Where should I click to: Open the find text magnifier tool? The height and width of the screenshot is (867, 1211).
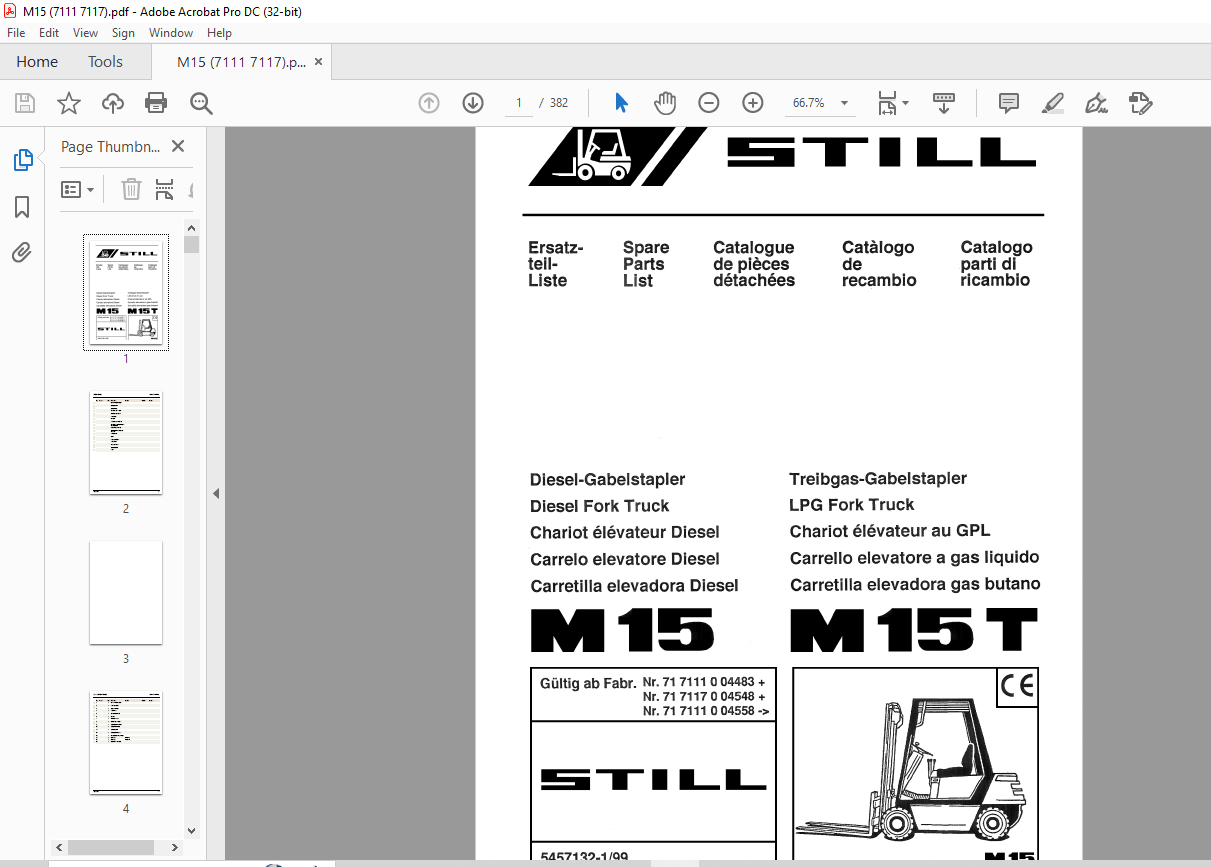pos(201,103)
